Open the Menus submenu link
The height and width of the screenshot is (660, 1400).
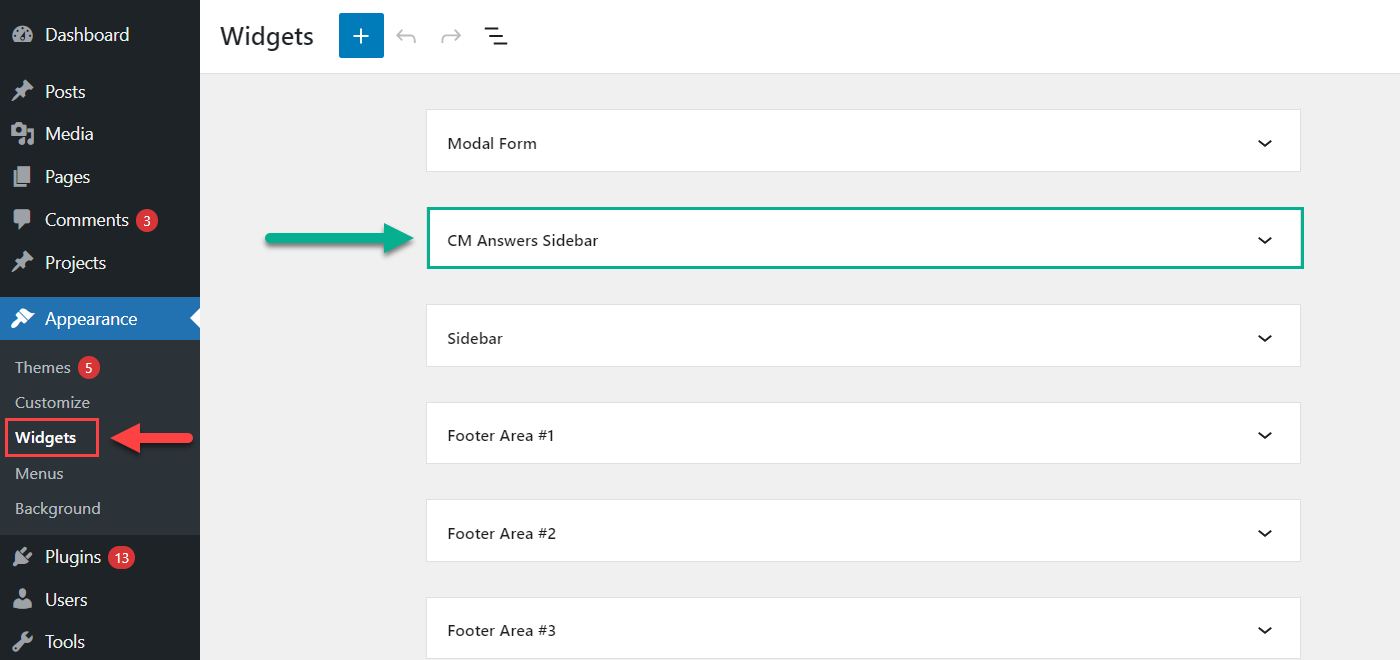pyautogui.click(x=39, y=474)
